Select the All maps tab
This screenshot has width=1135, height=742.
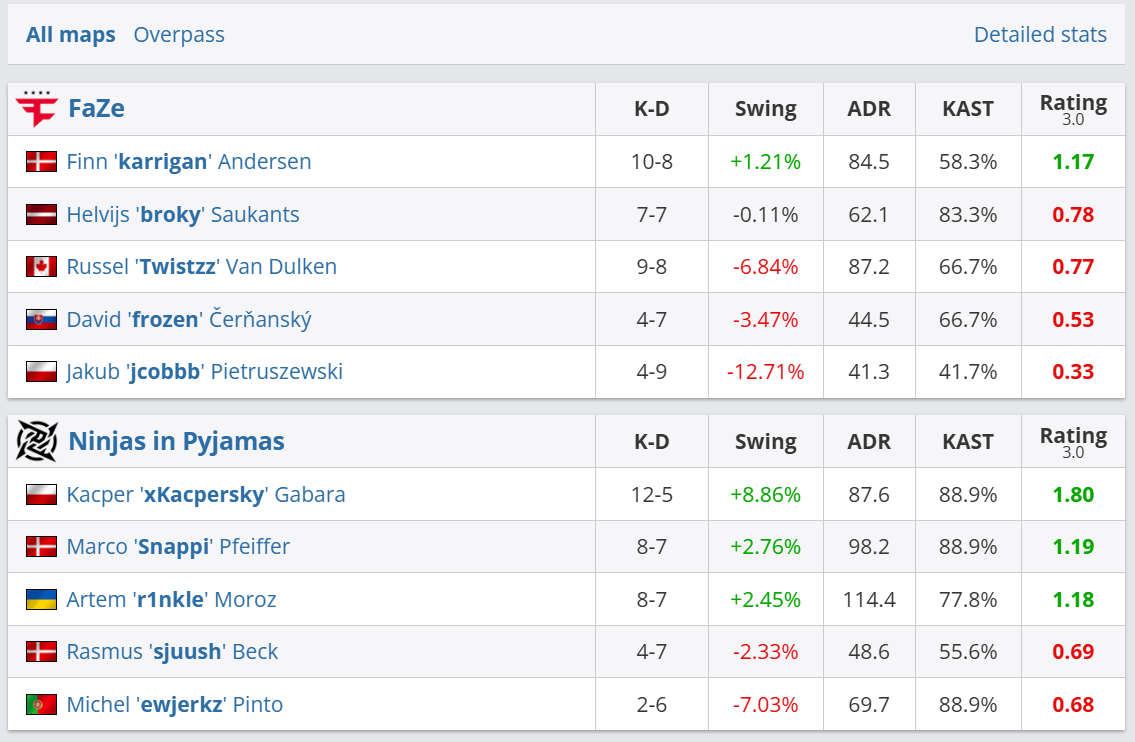coord(71,35)
